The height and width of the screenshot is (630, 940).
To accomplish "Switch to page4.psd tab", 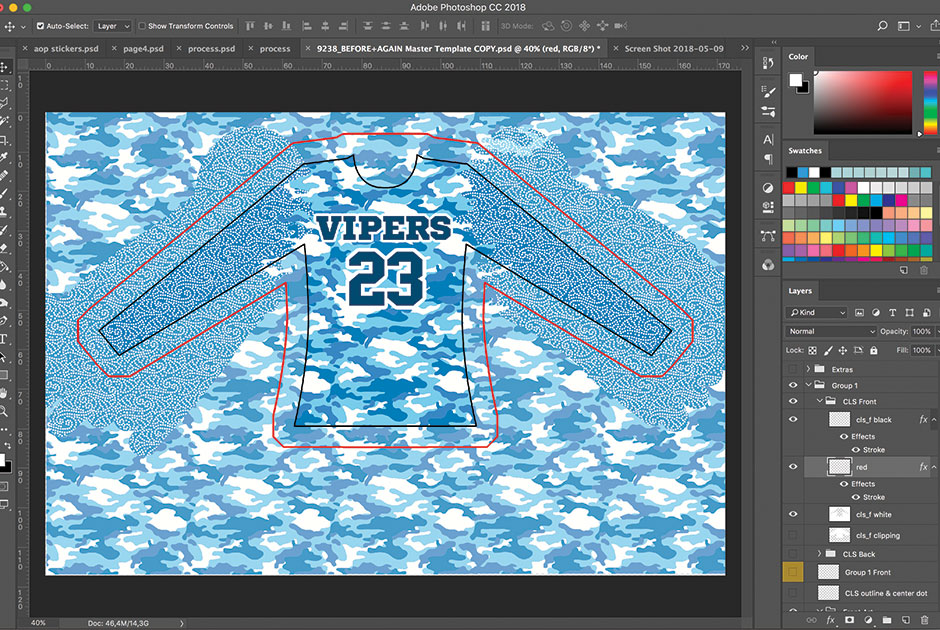I will pos(143,49).
